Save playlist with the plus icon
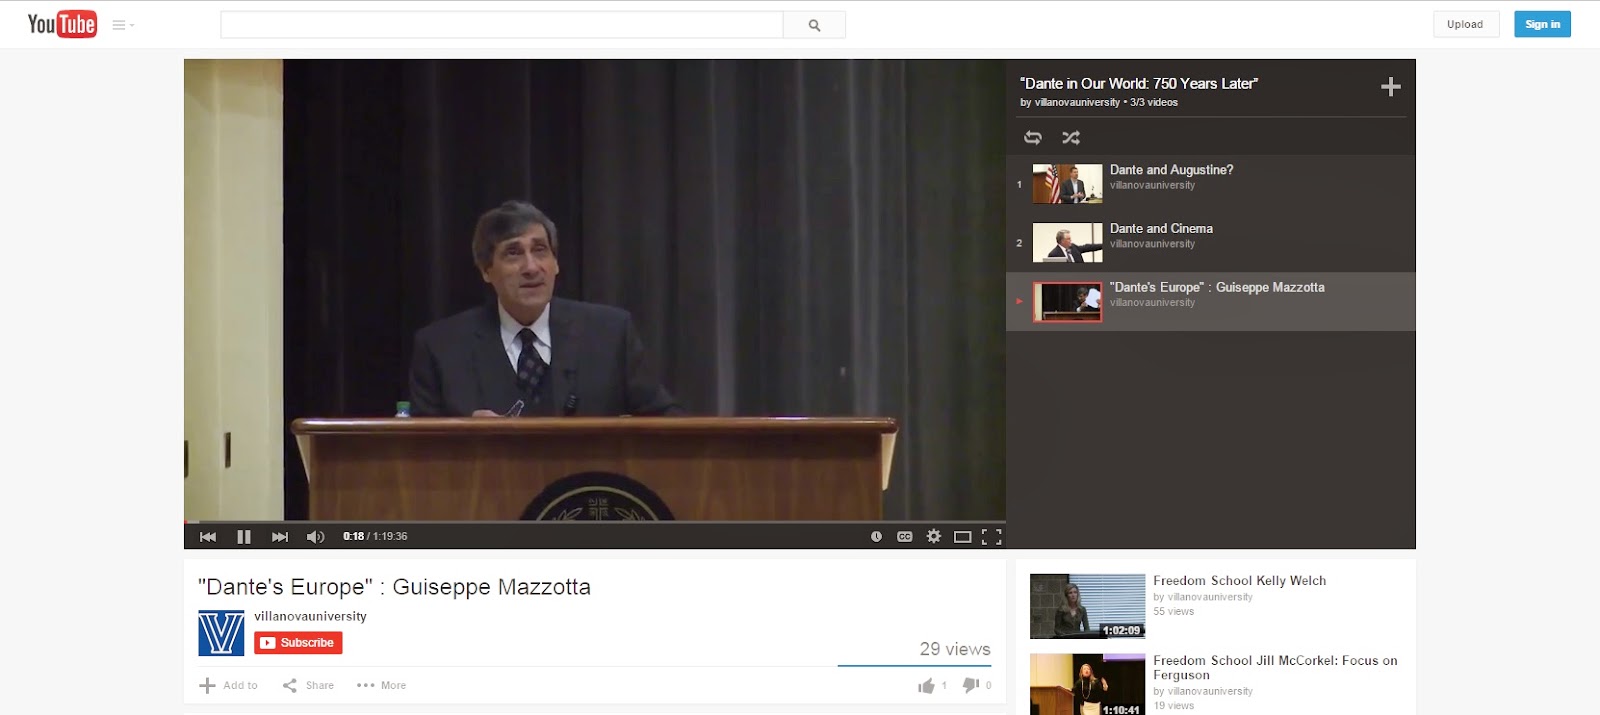 click(x=1390, y=87)
